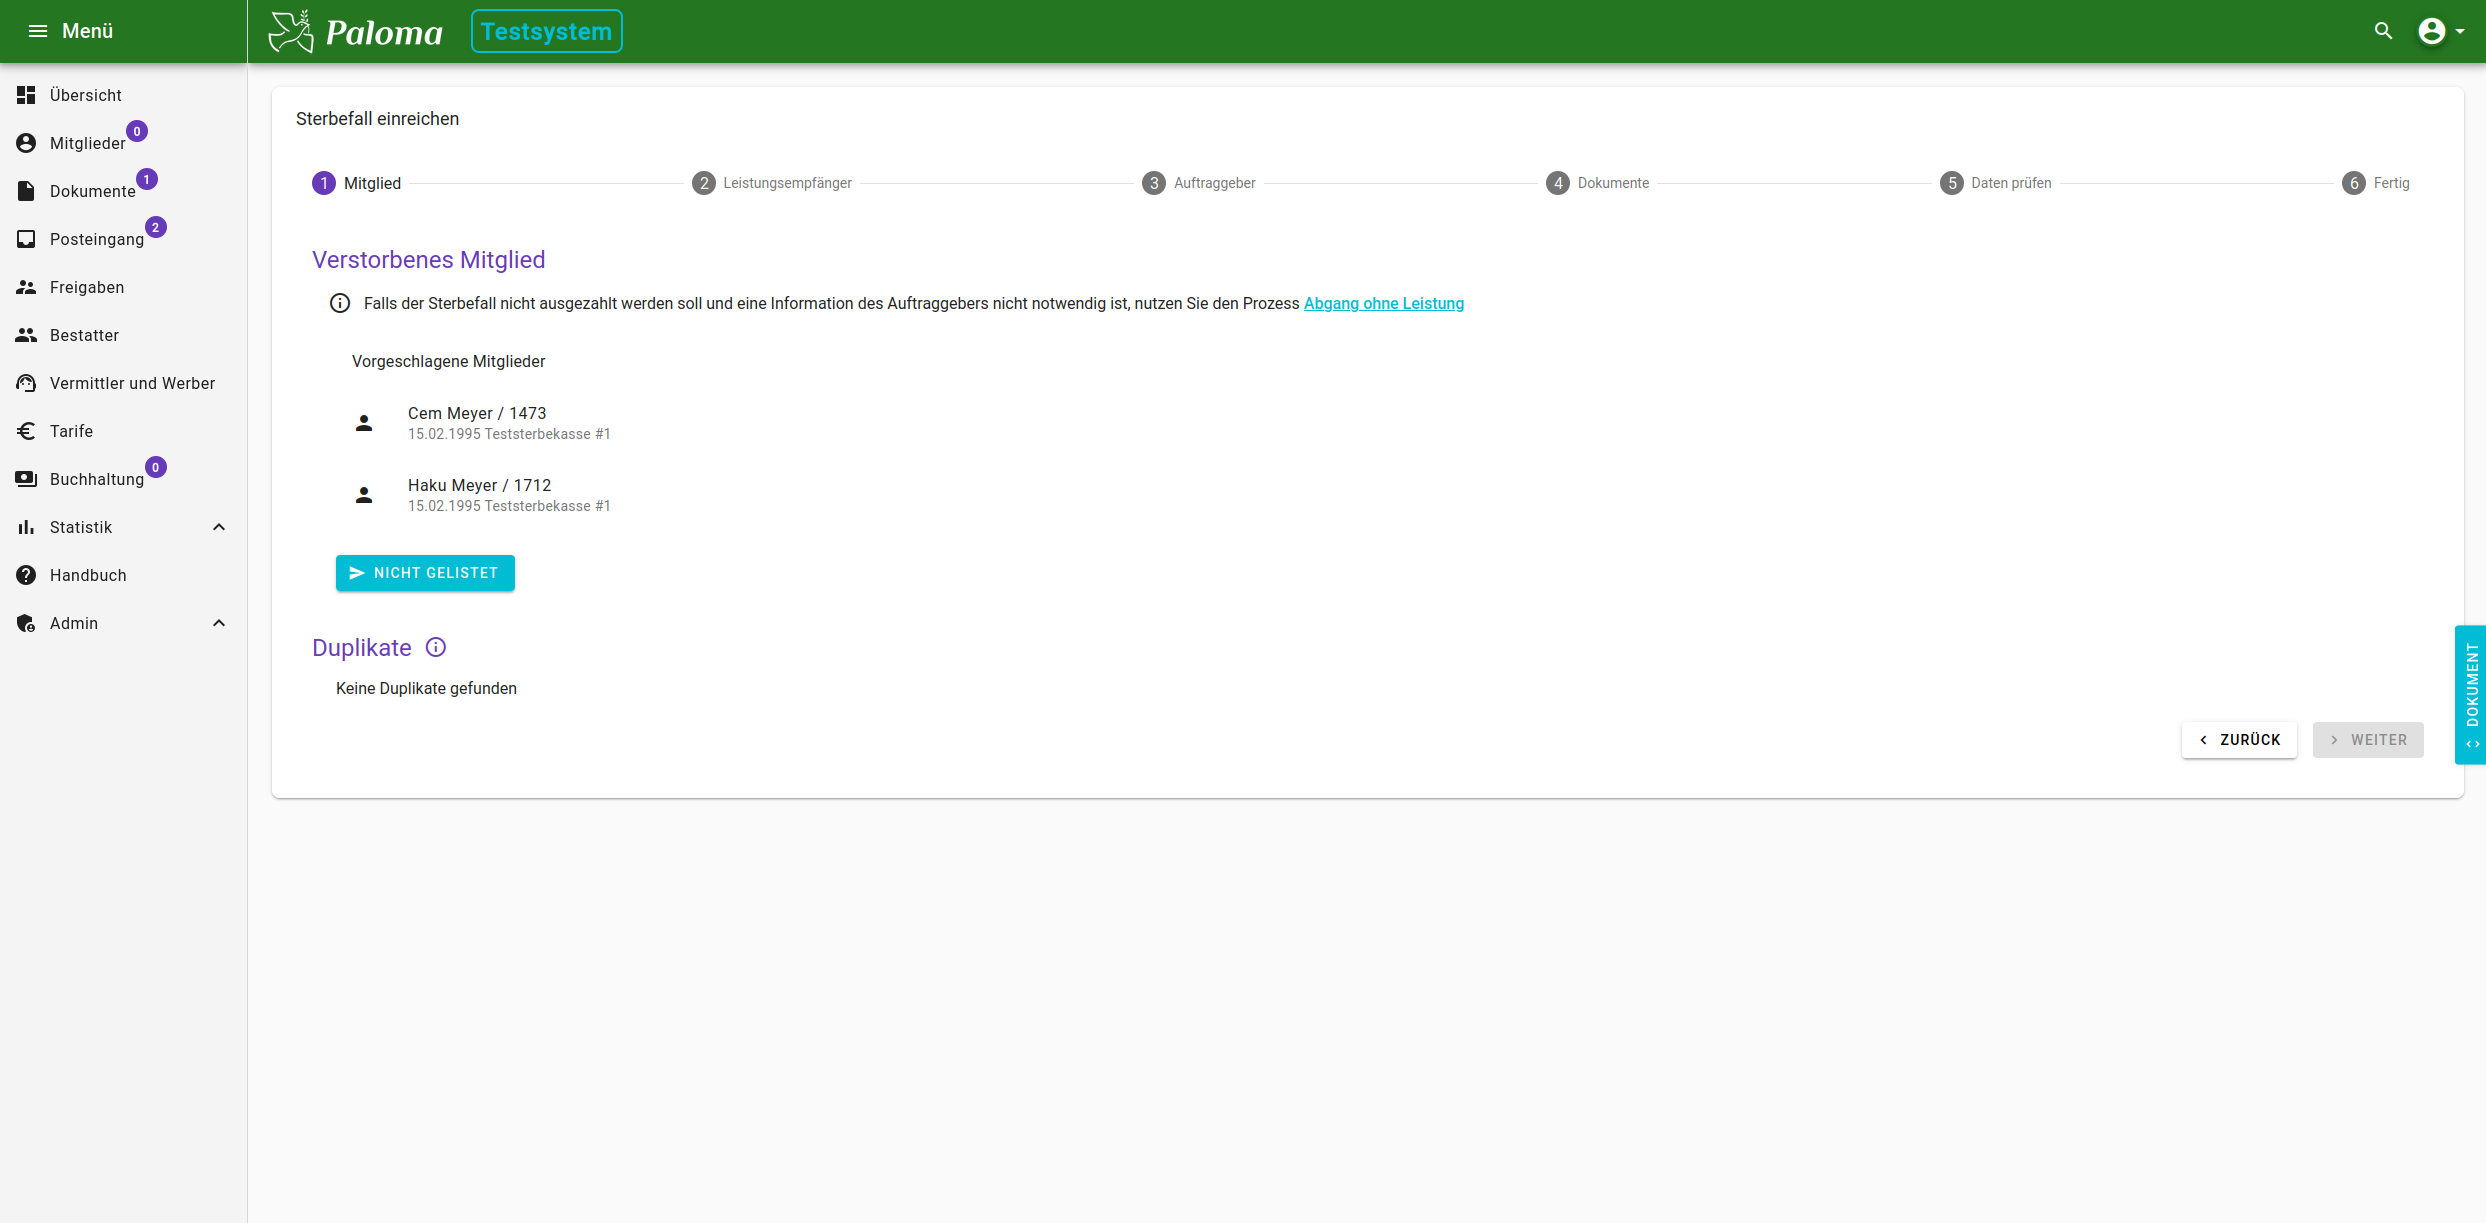Viewport: 2486px width, 1223px height.
Task: Click the Vermittler und Werber headset icon
Action: click(26, 383)
